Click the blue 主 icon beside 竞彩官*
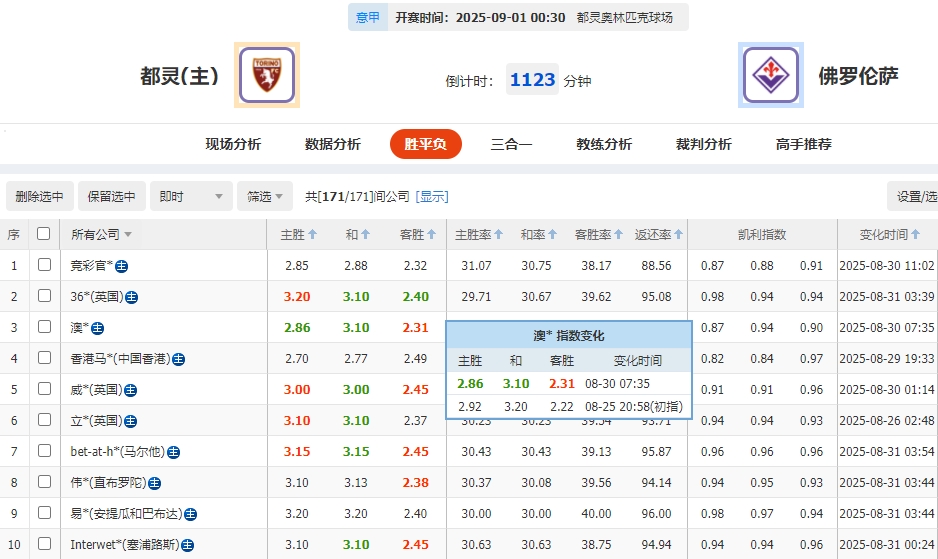Image resolution: width=938 pixels, height=559 pixels. (x=122, y=266)
